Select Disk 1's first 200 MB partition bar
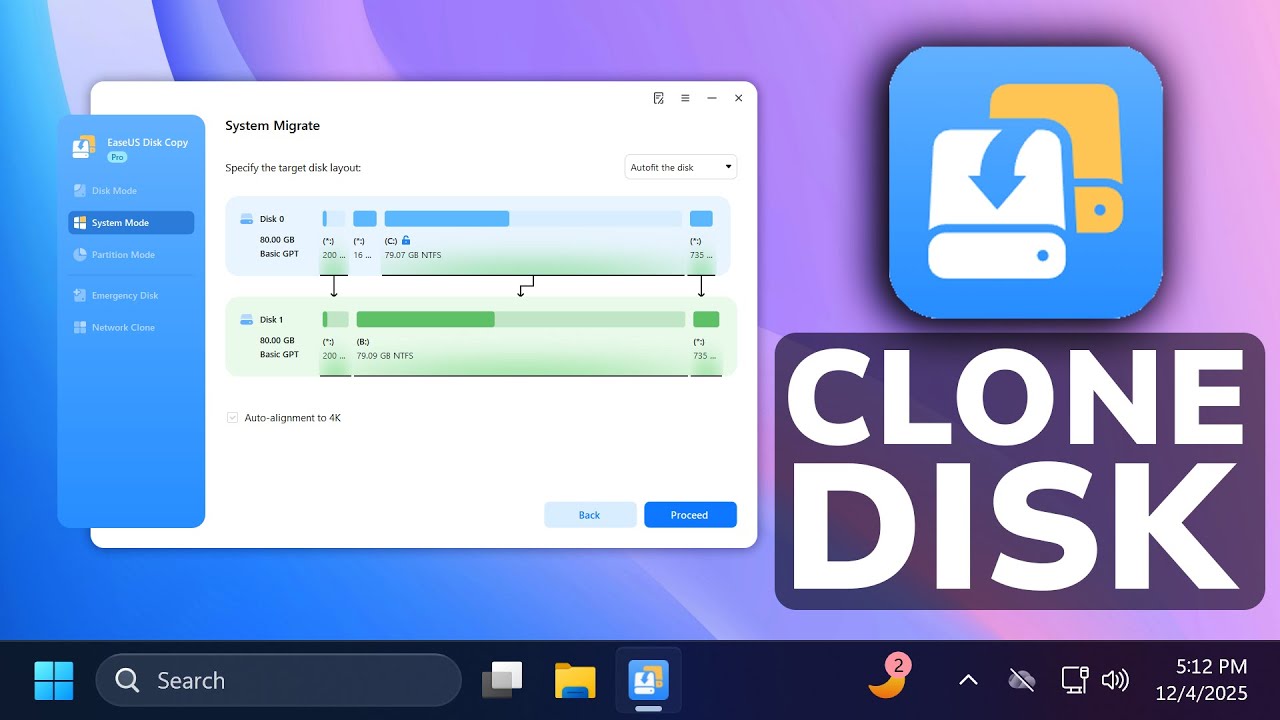The width and height of the screenshot is (1280, 720). pos(335,319)
